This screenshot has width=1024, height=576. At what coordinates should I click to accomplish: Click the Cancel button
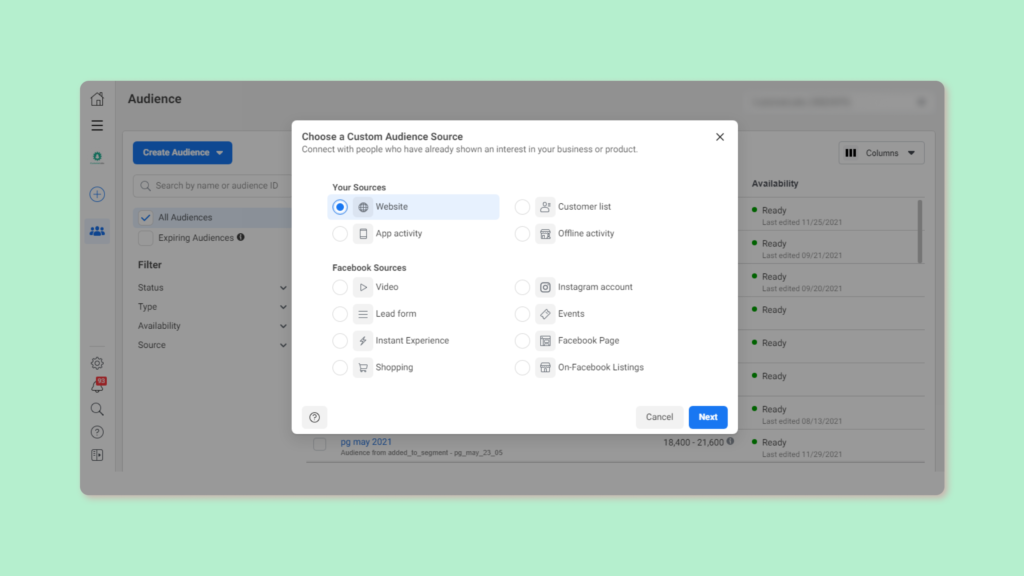[x=660, y=417]
